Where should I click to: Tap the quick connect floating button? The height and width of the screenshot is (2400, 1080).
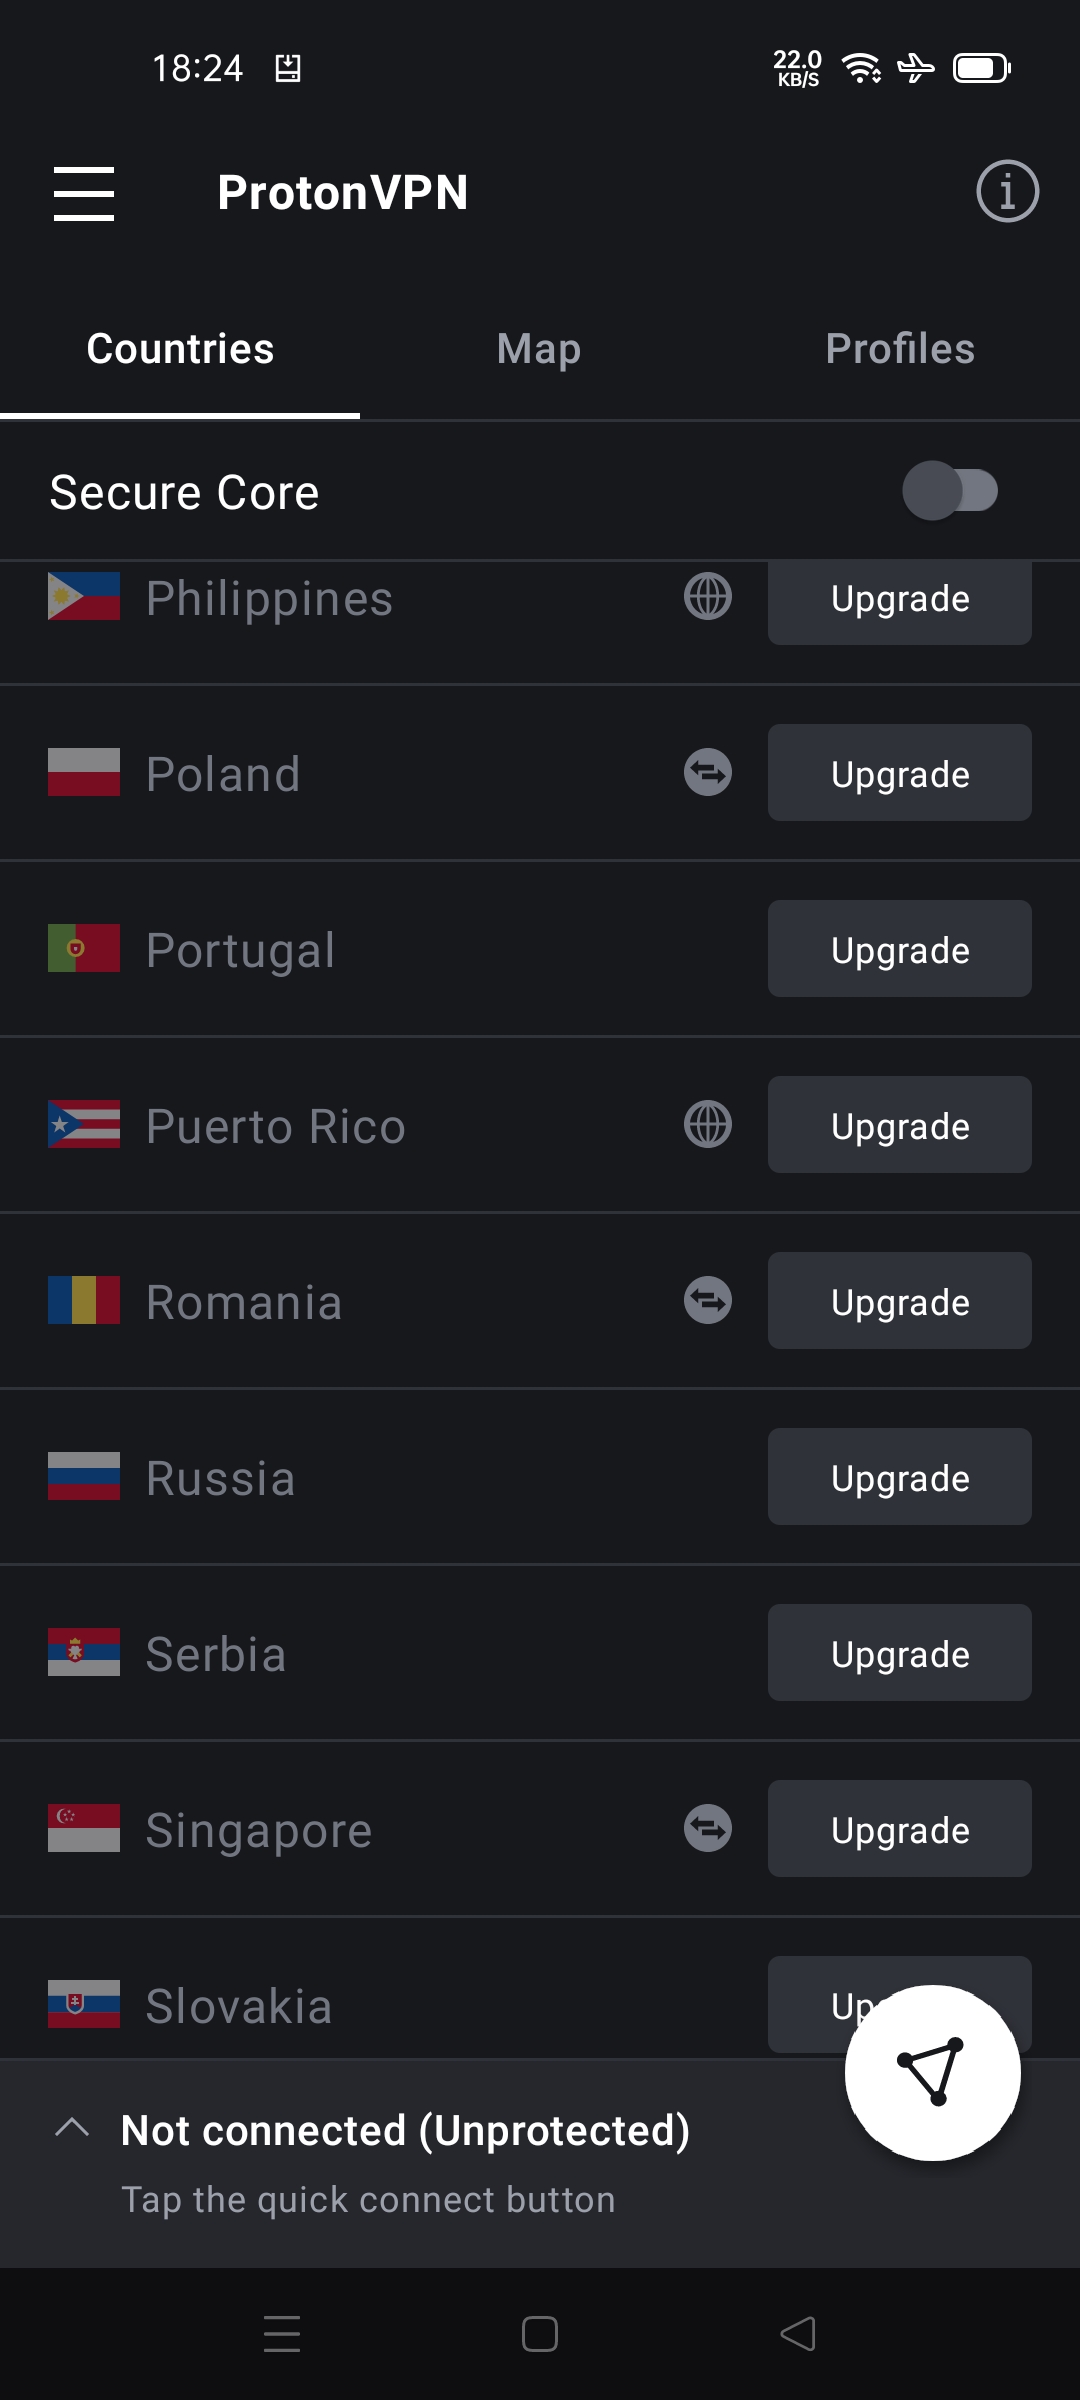pyautogui.click(x=932, y=2072)
